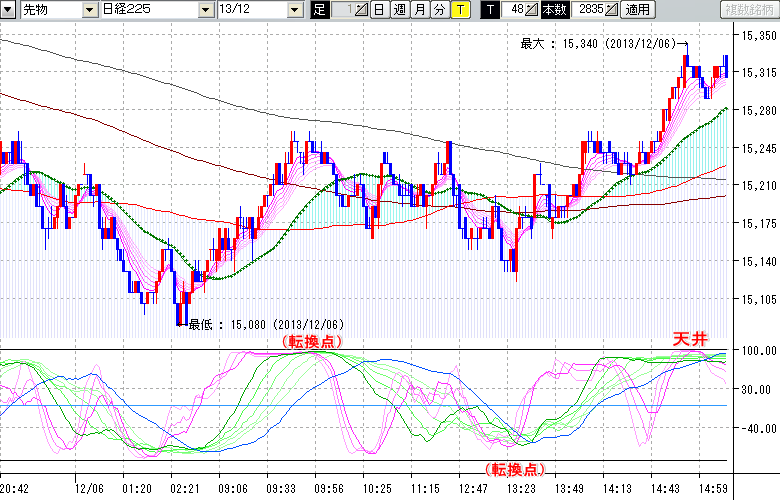Open the 13/12 contract month dropdown
Viewport: 780px width, 500px height.
tap(294, 10)
